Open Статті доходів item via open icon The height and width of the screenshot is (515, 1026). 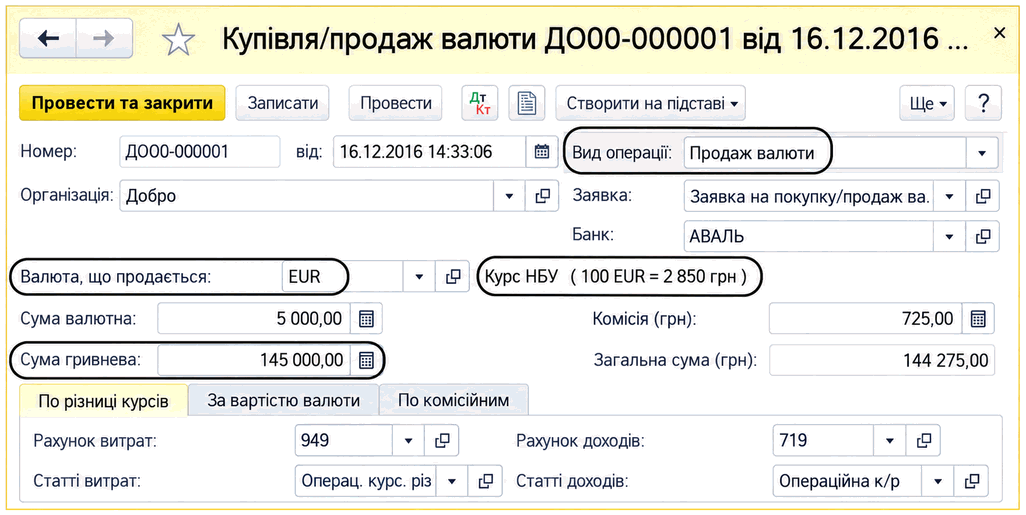971,481
